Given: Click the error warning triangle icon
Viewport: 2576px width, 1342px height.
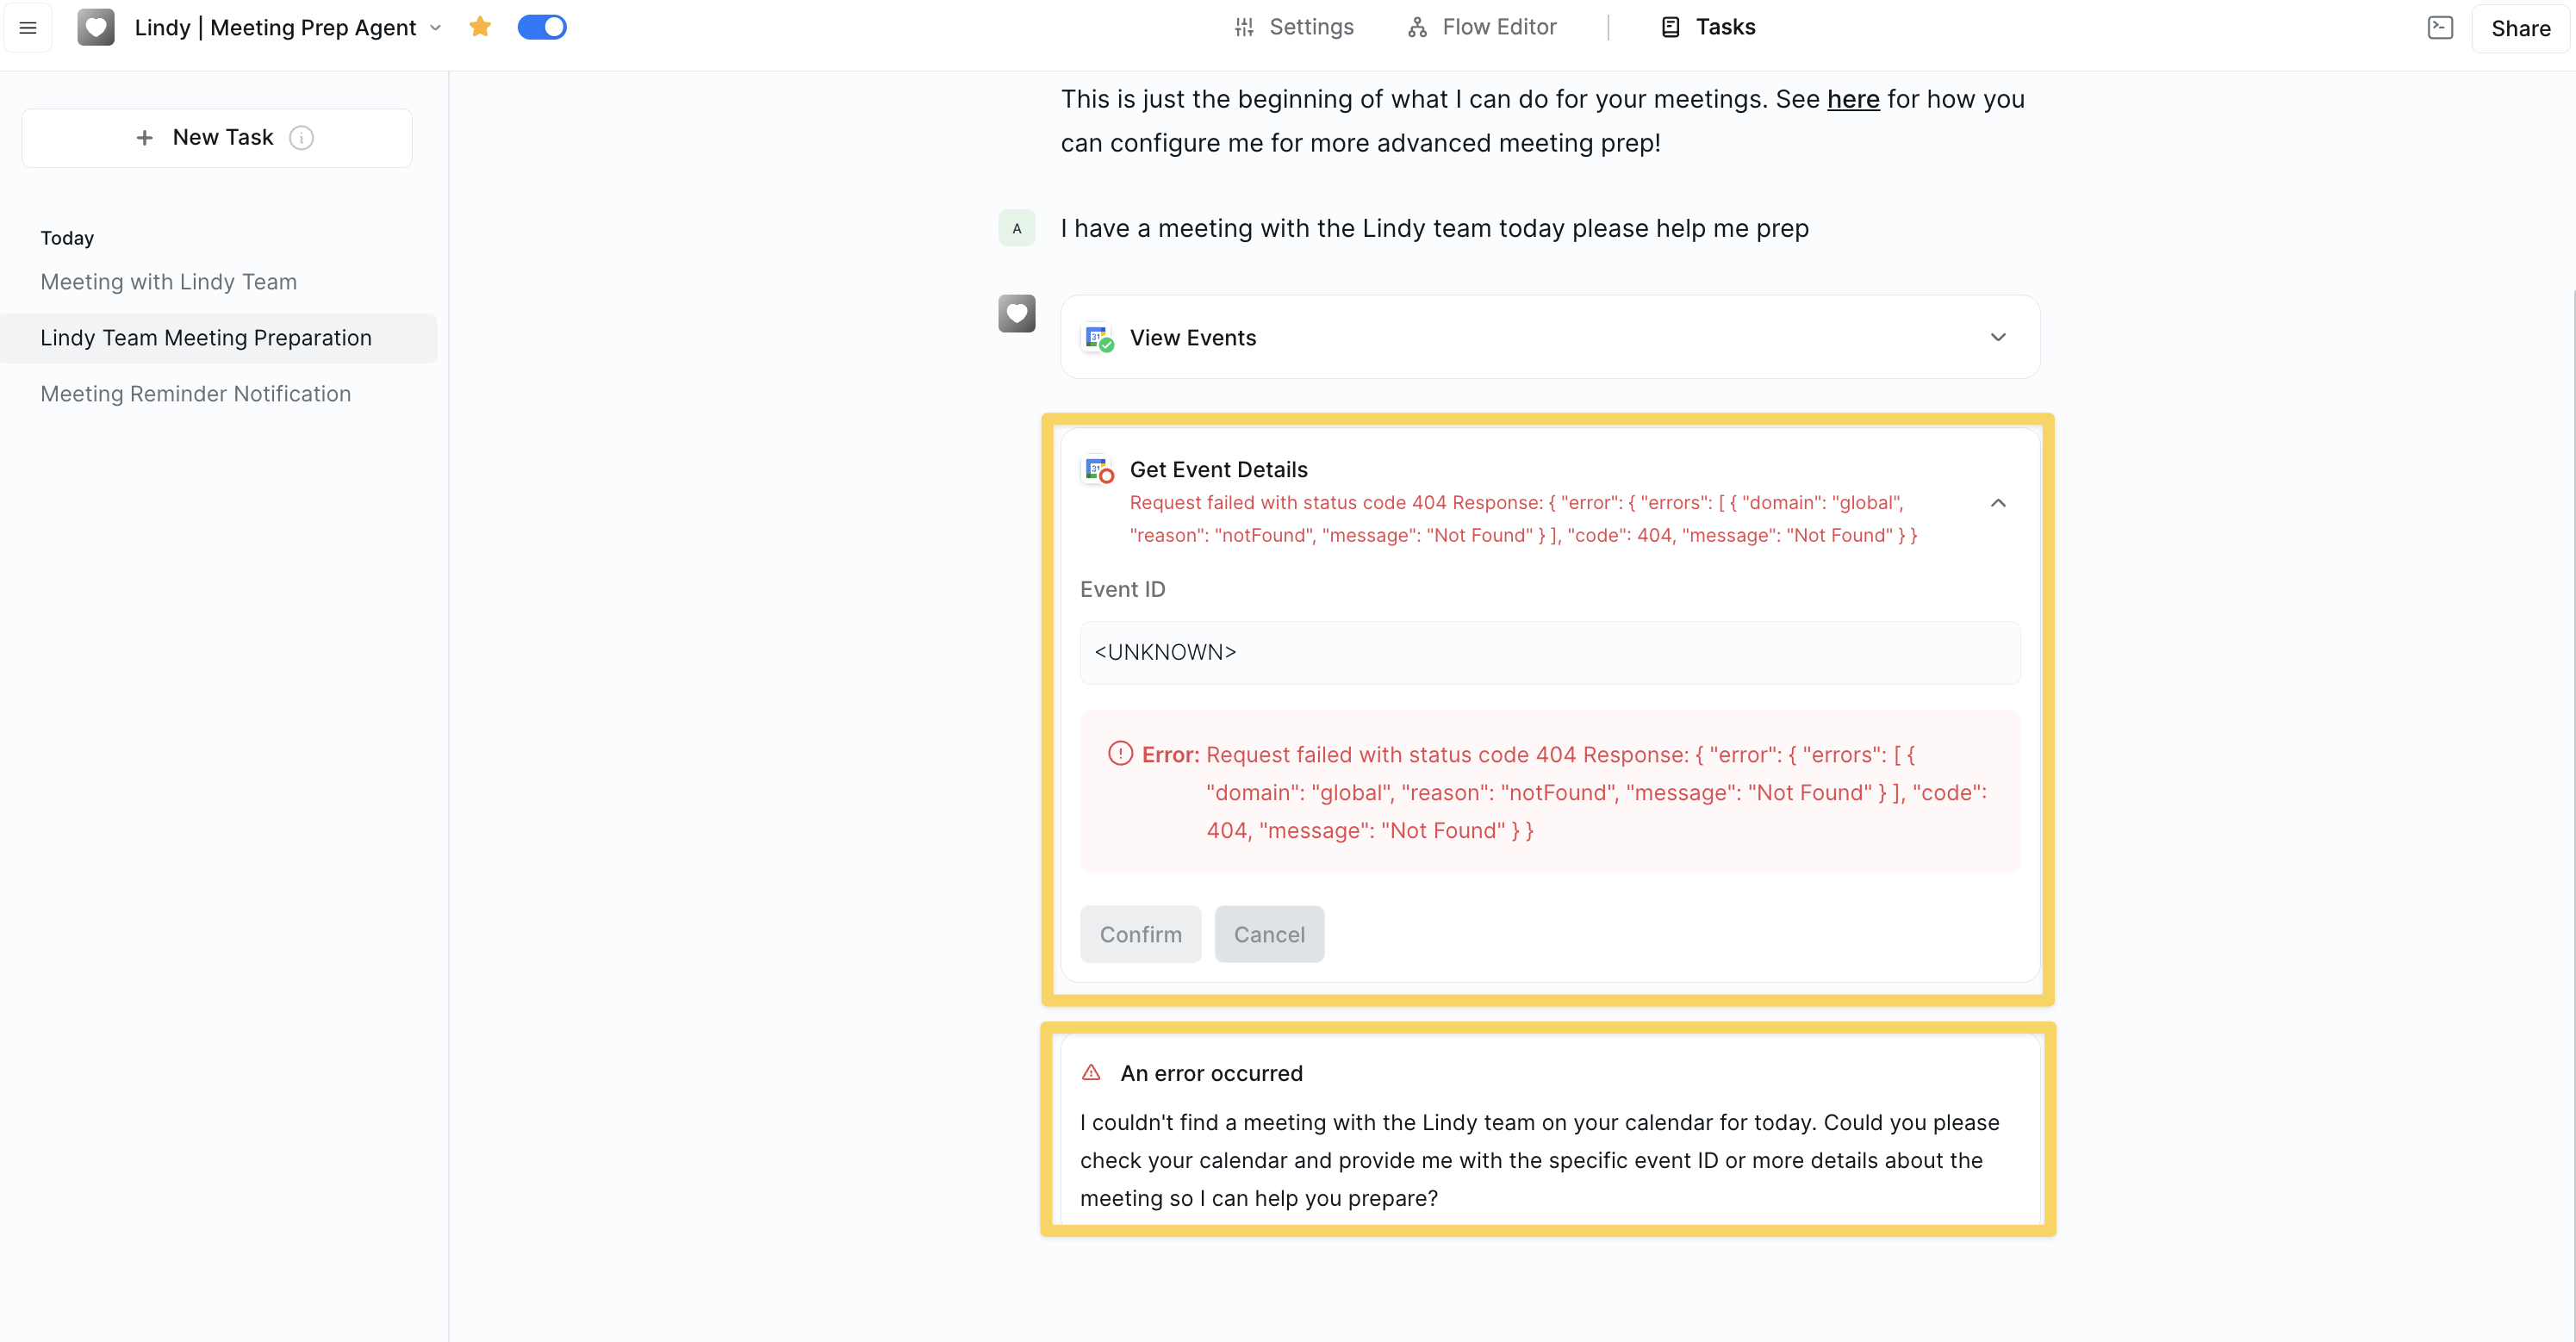Looking at the screenshot, I should coord(1091,1073).
